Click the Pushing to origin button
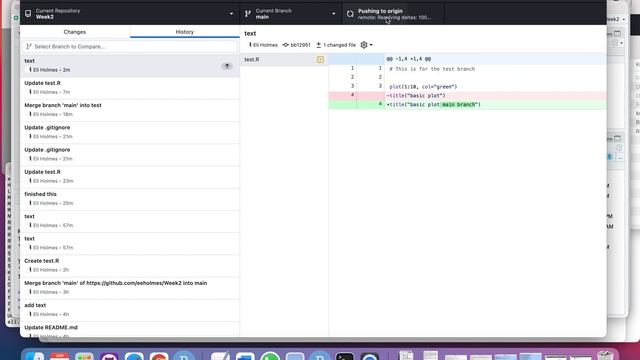The height and width of the screenshot is (360, 640). (x=393, y=14)
